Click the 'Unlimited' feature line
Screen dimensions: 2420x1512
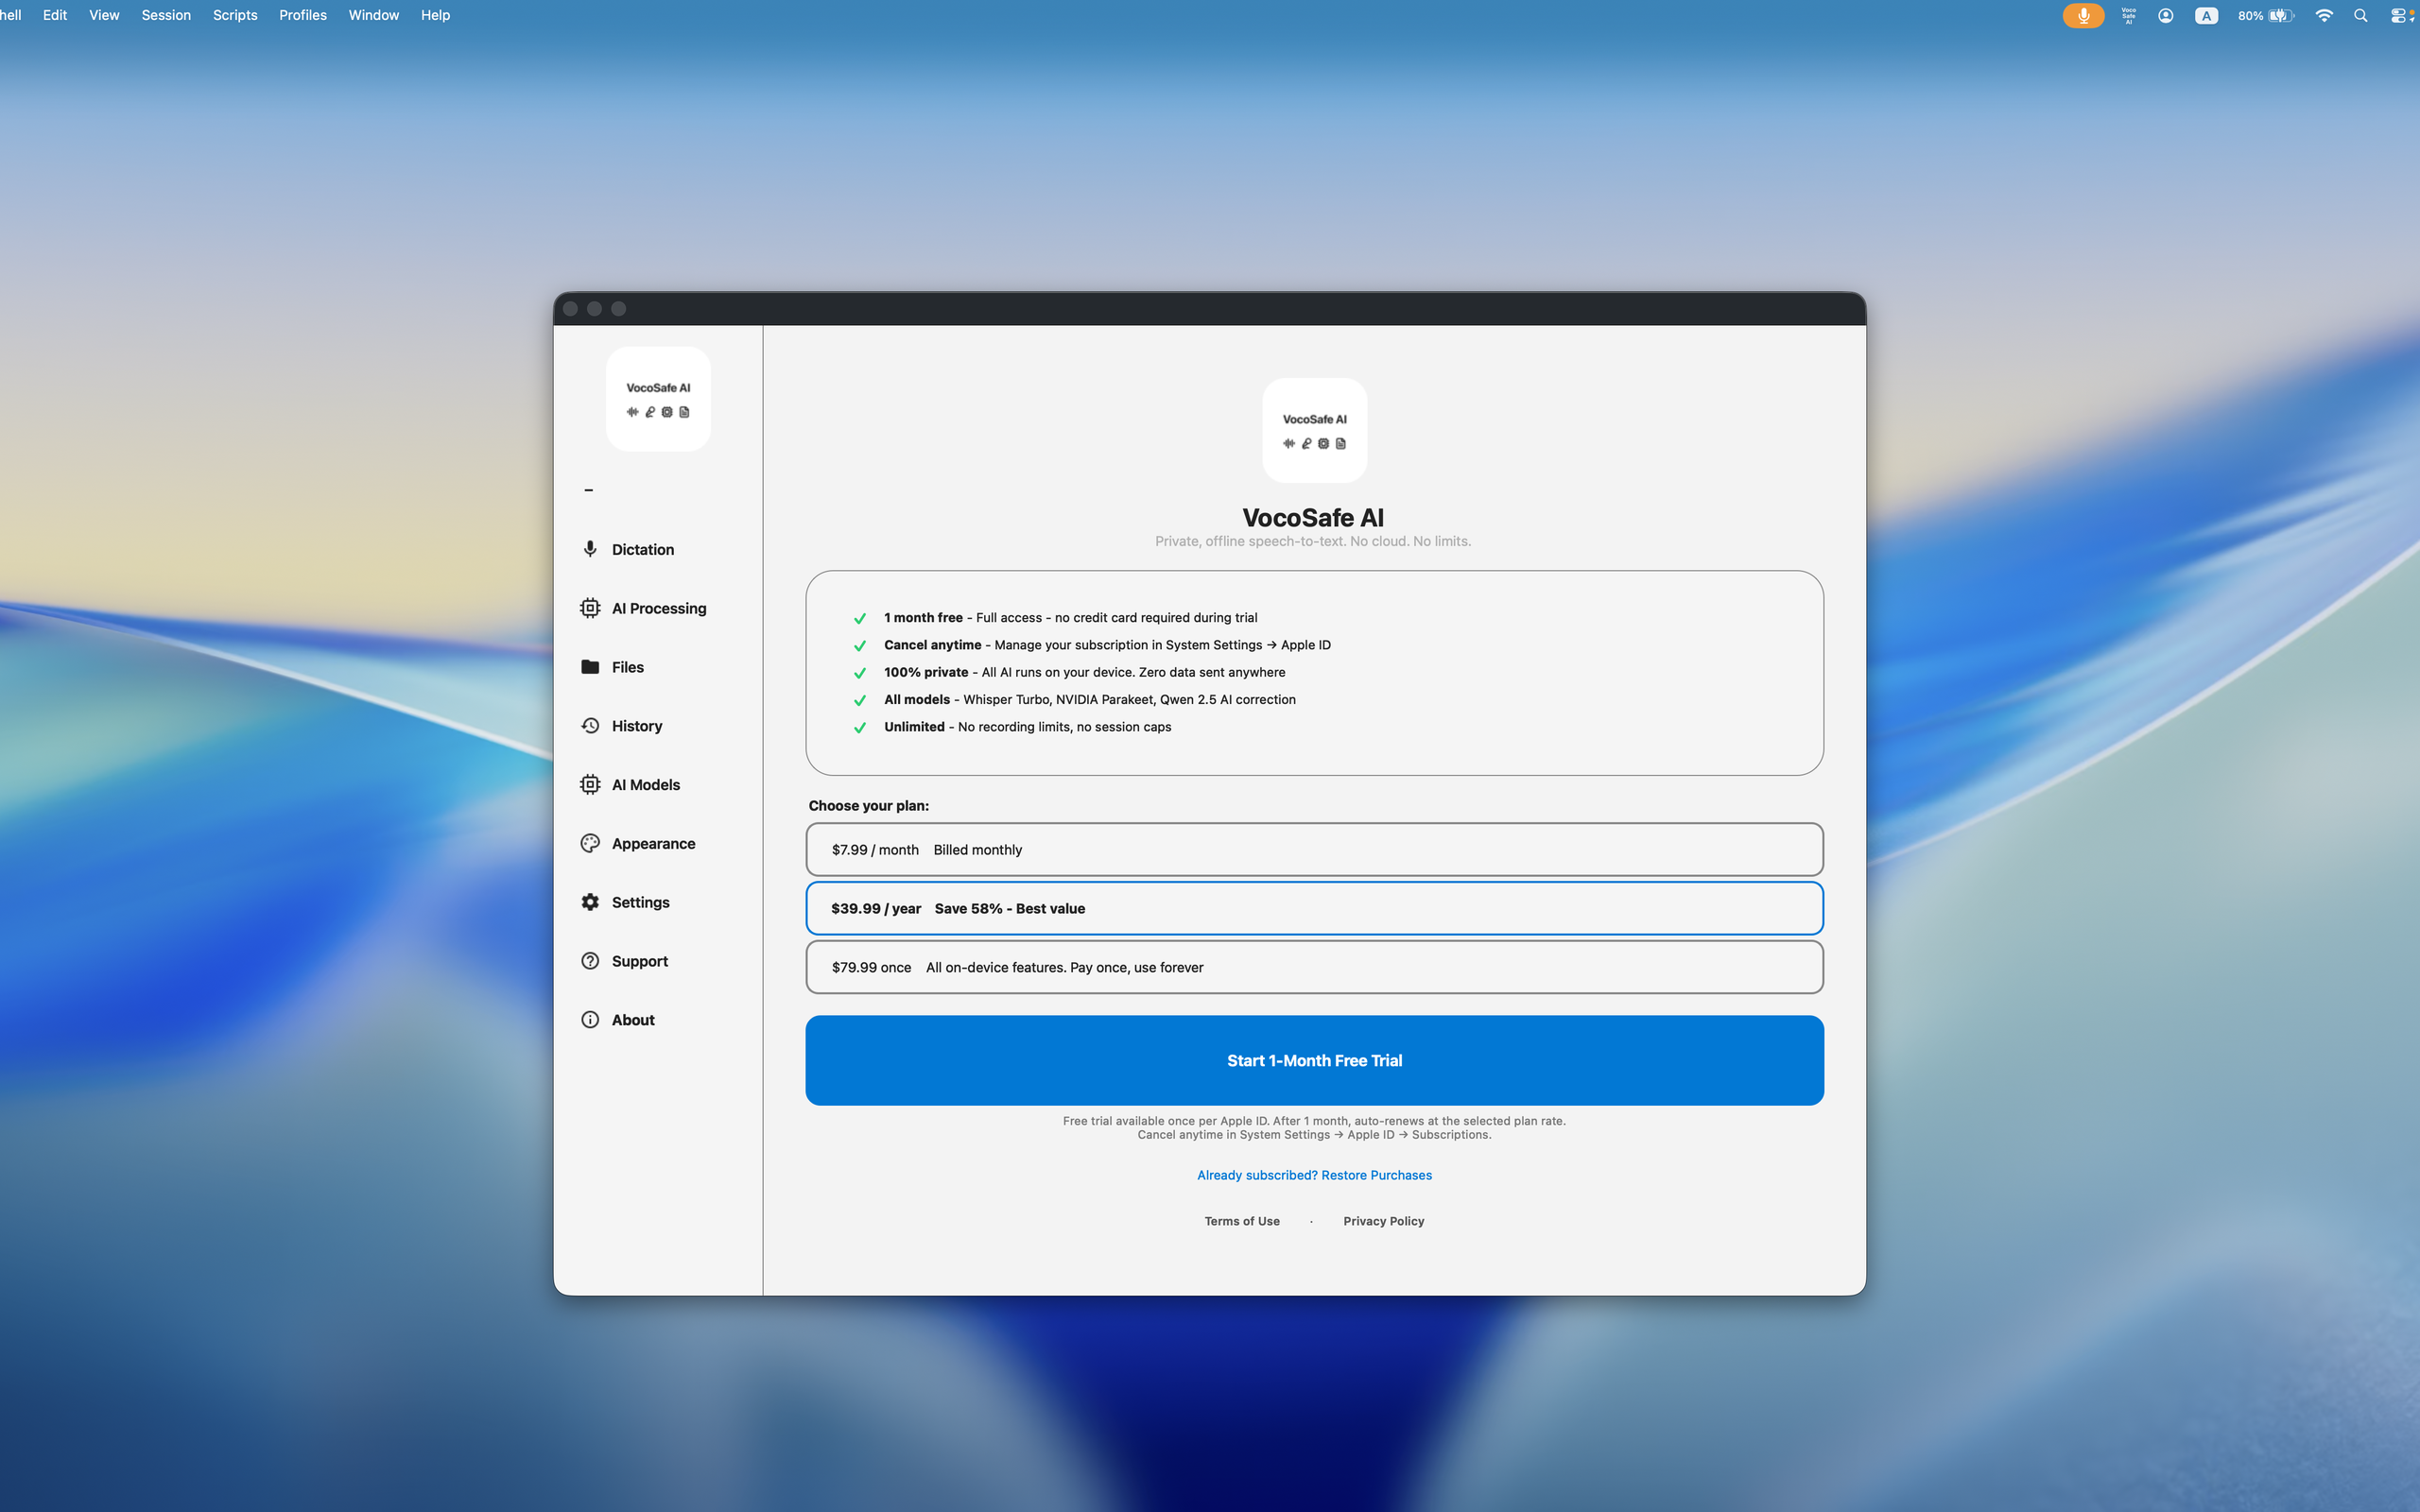click(1027, 727)
